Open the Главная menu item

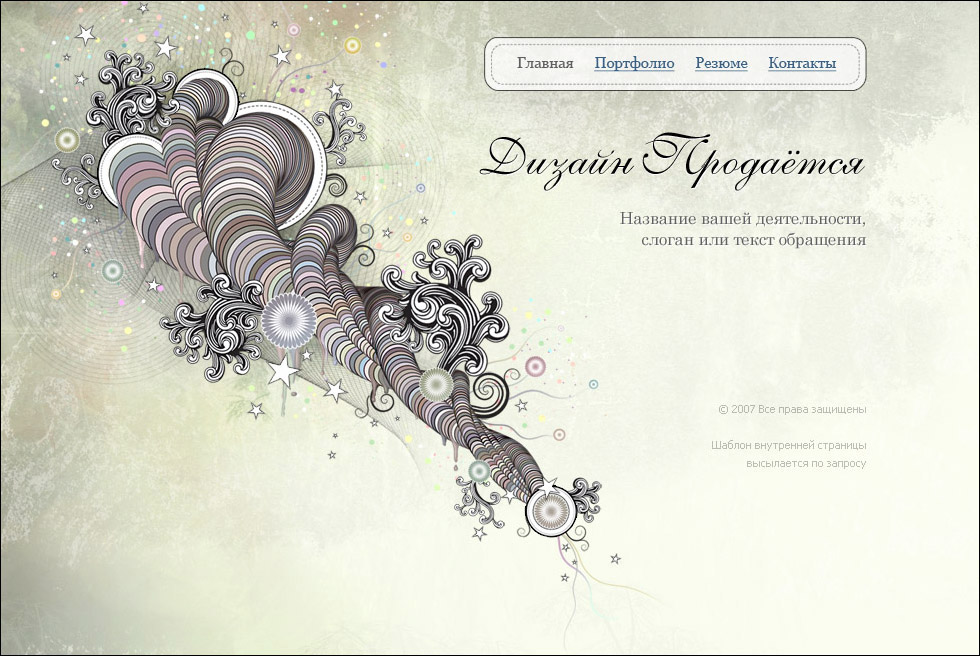coord(545,63)
